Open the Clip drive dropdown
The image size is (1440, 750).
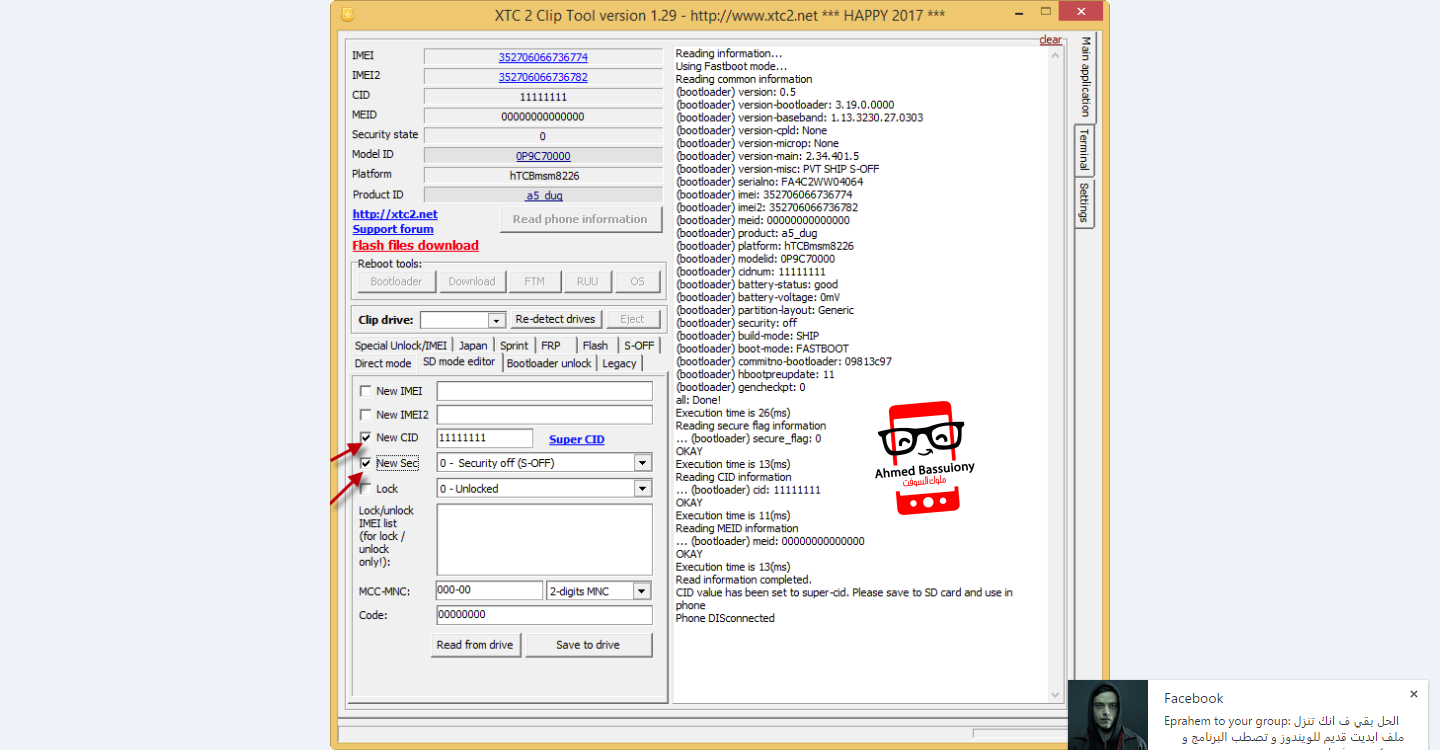(x=497, y=320)
